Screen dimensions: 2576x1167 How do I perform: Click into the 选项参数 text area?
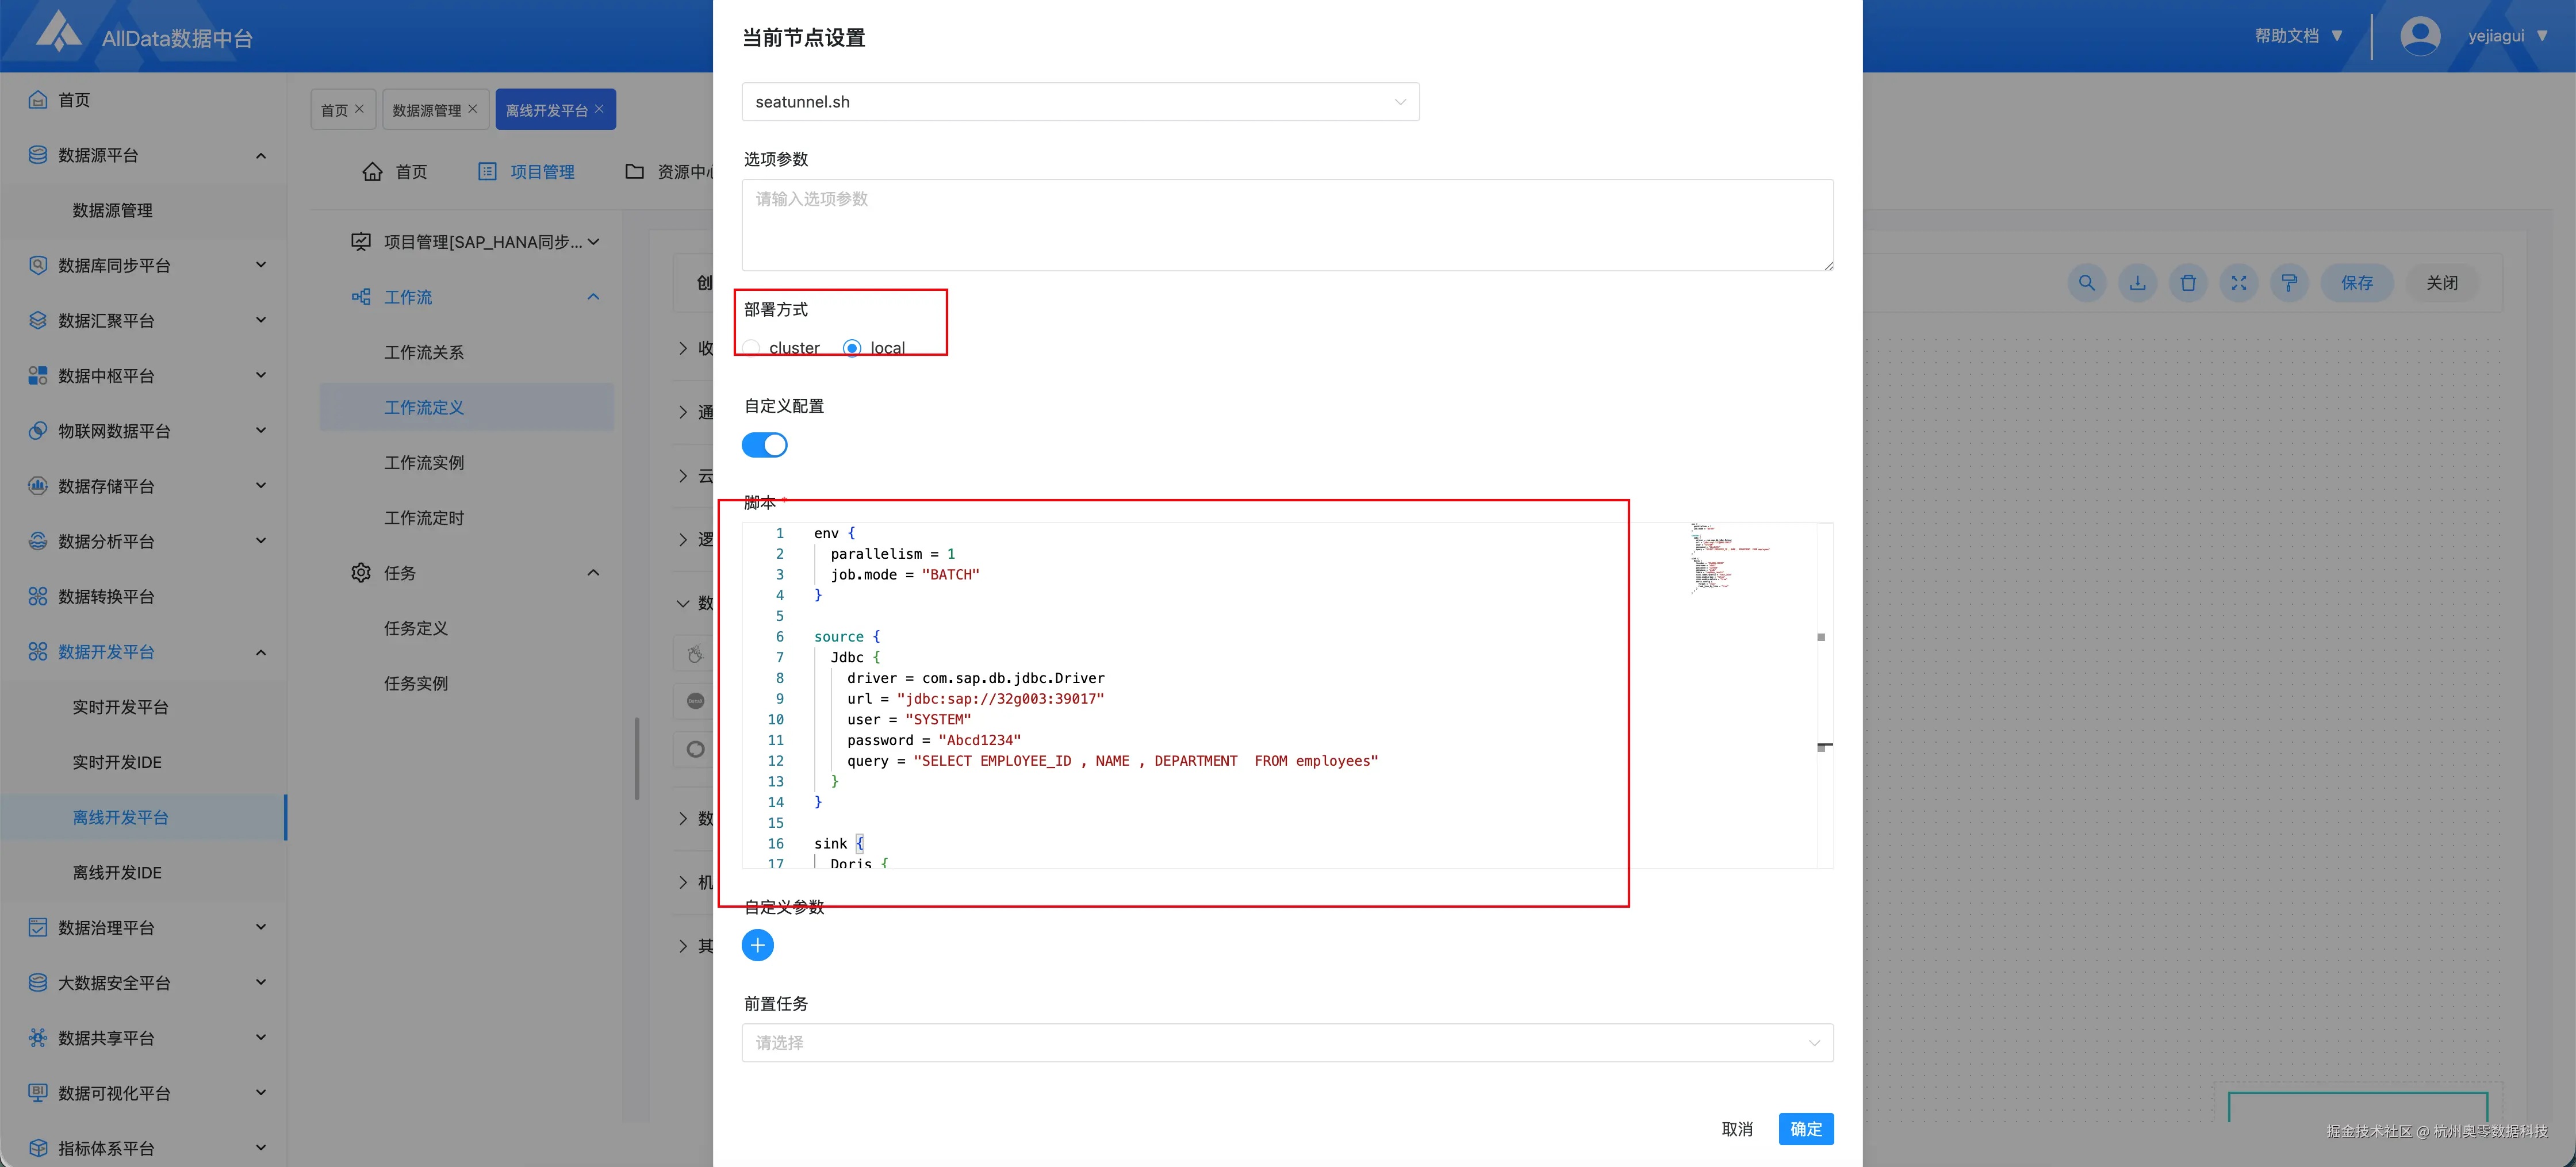click(x=1287, y=225)
